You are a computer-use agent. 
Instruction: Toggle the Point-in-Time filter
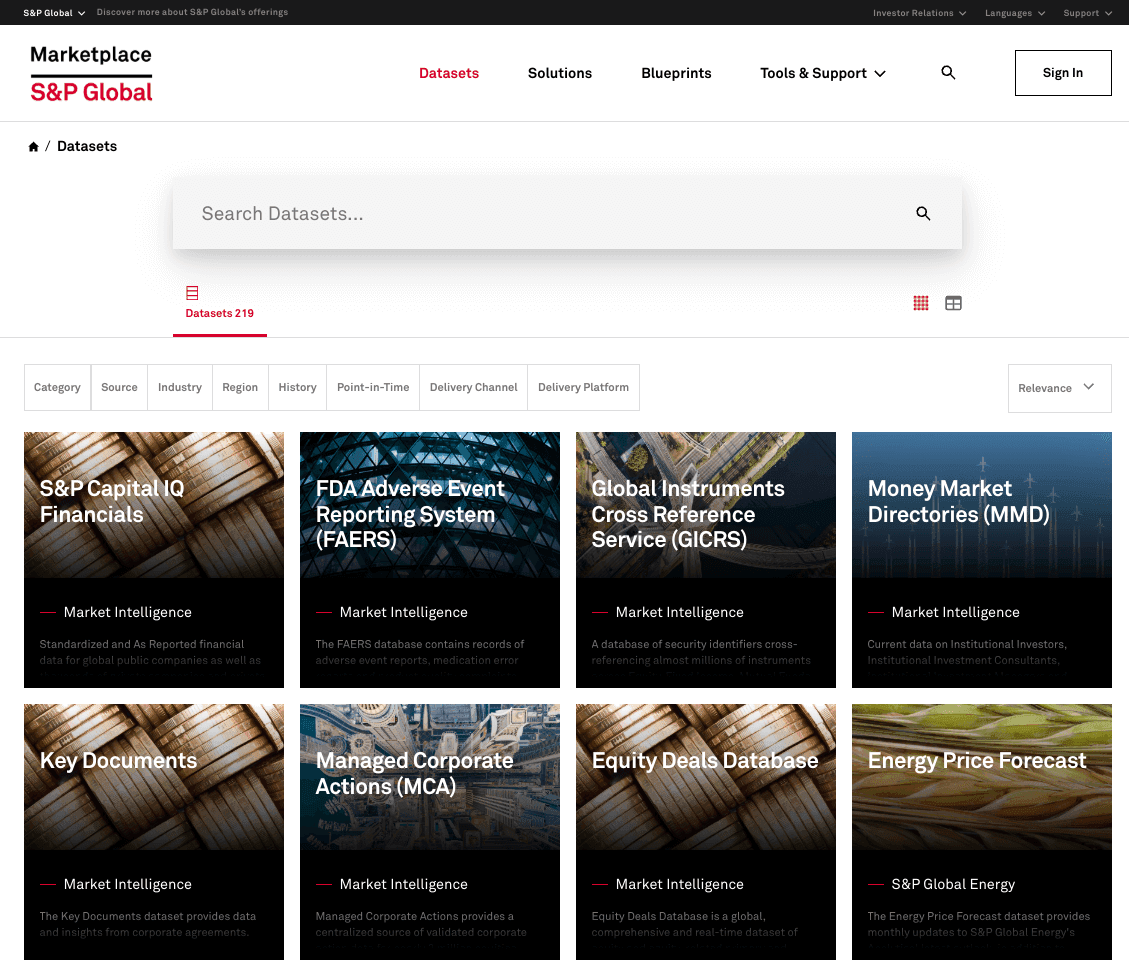(372, 387)
